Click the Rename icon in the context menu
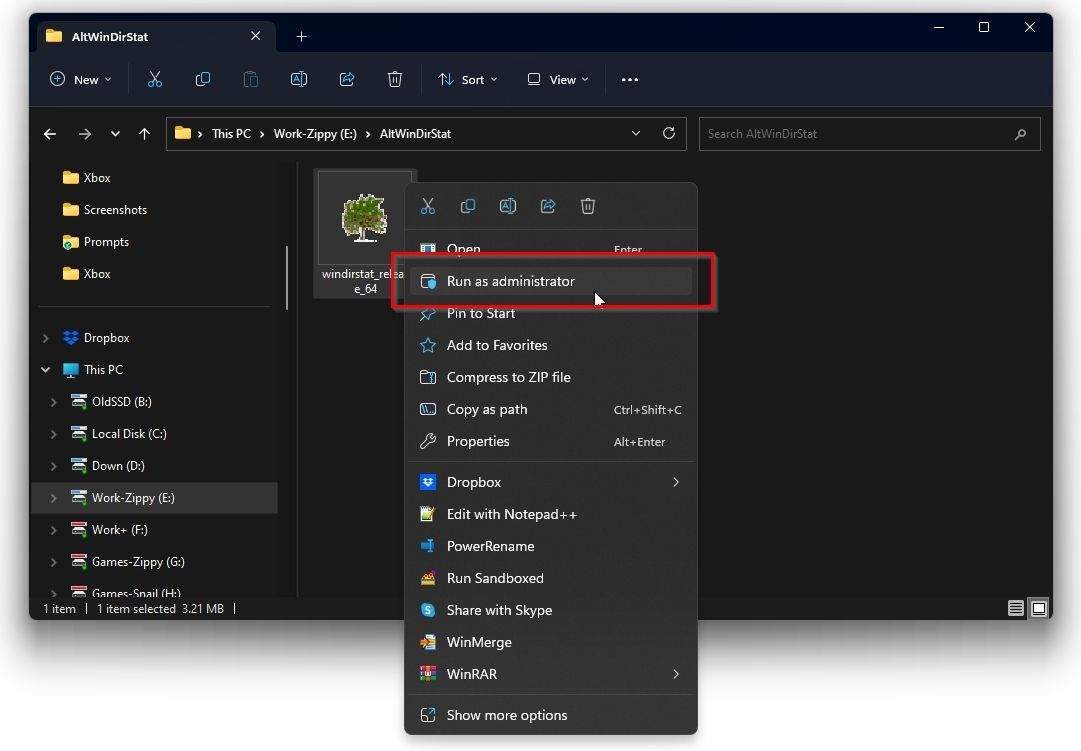1081x751 pixels. pos(508,206)
